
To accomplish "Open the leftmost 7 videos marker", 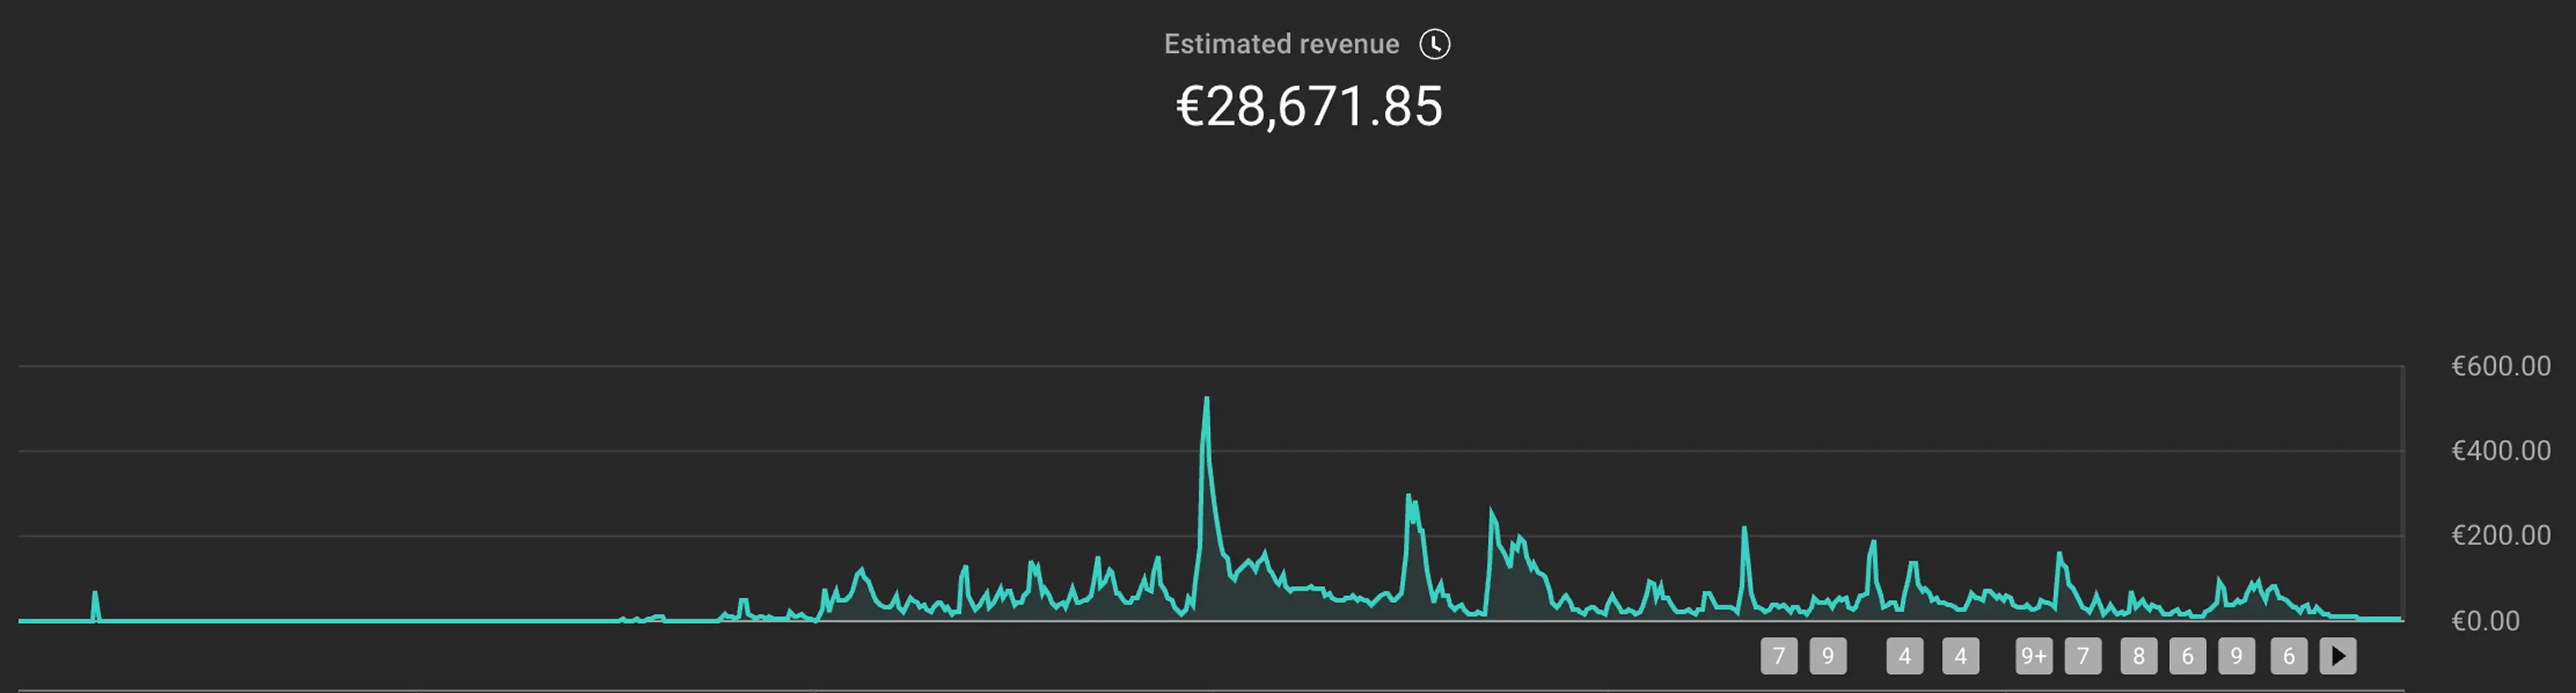I will (1779, 656).
